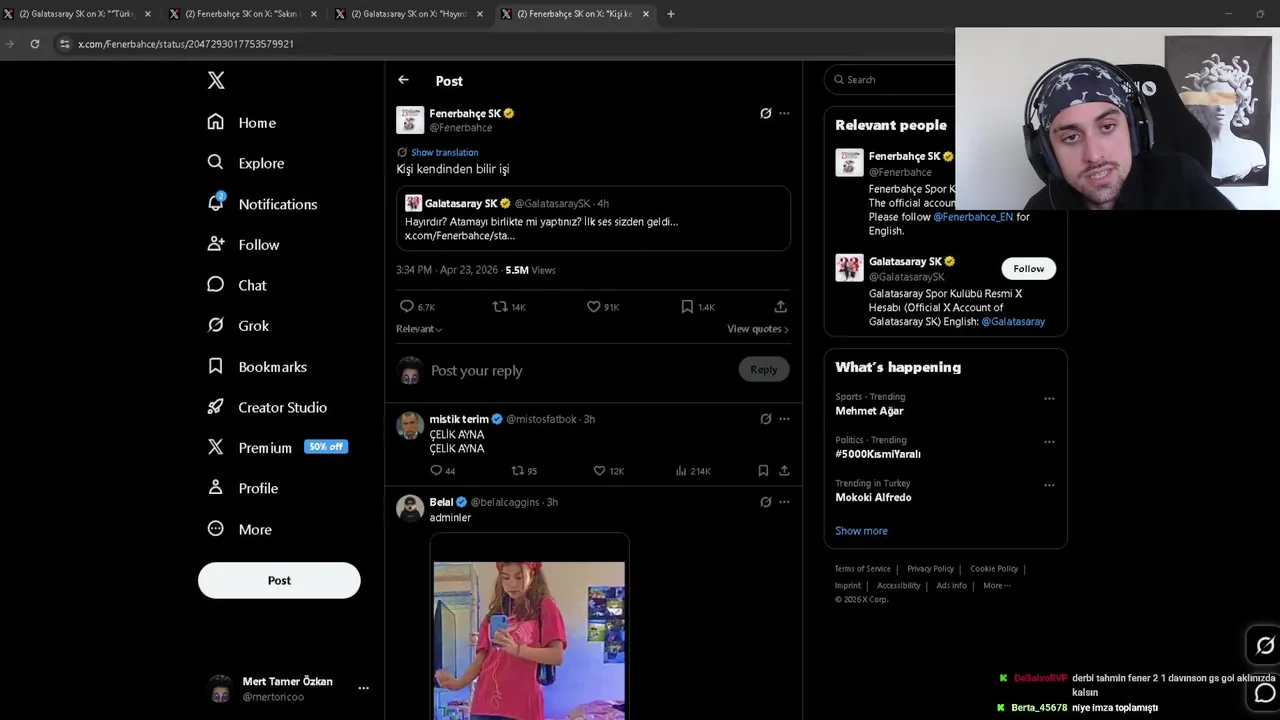
Task: Open floating Grok button at corner
Action: click(1265, 646)
